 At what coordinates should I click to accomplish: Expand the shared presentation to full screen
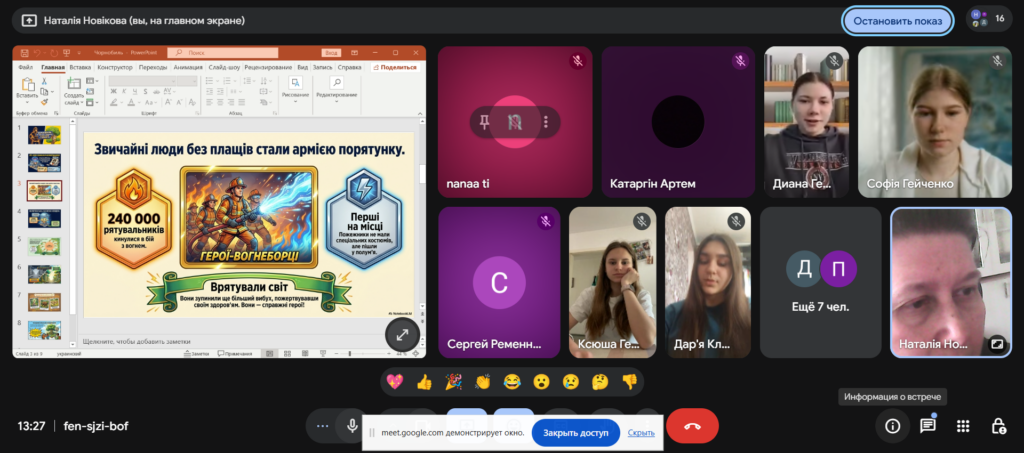[x=402, y=336]
